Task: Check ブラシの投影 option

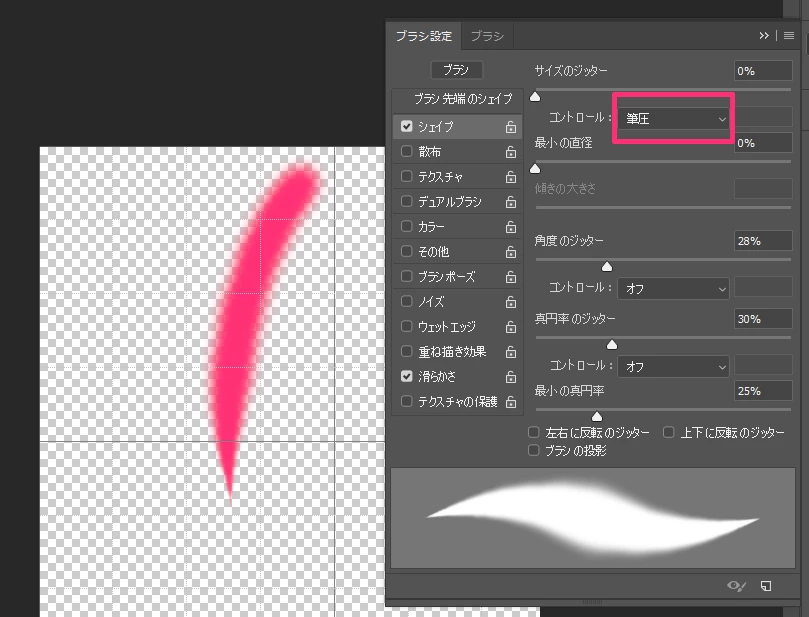Action: click(533, 450)
